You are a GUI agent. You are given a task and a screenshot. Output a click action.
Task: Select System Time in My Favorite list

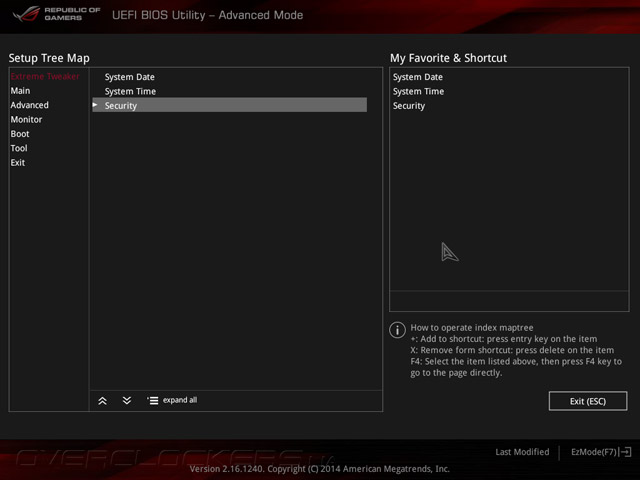[x=418, y=91]
